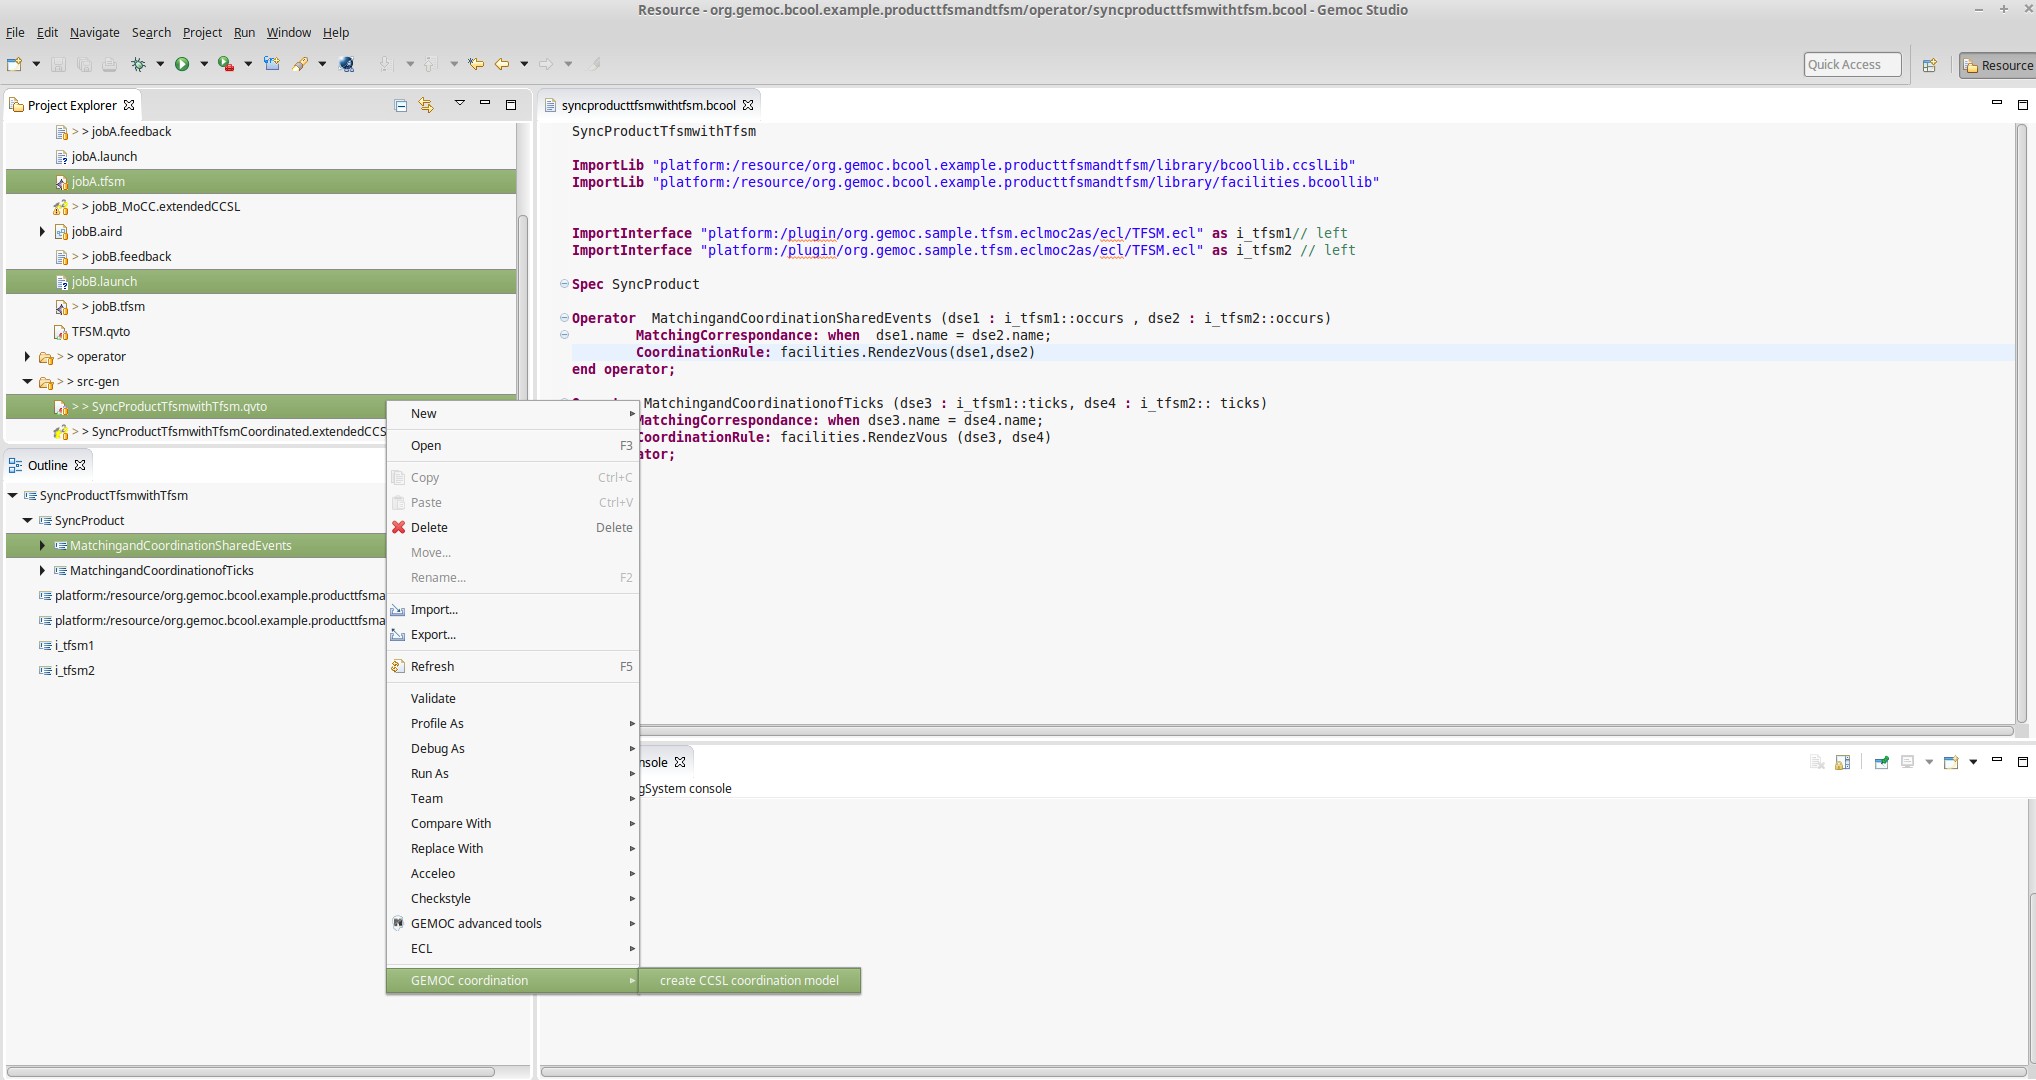2036x1080 pixels.
Task: Click the editor horizontal scrollbar
Action: point(1300,731)
